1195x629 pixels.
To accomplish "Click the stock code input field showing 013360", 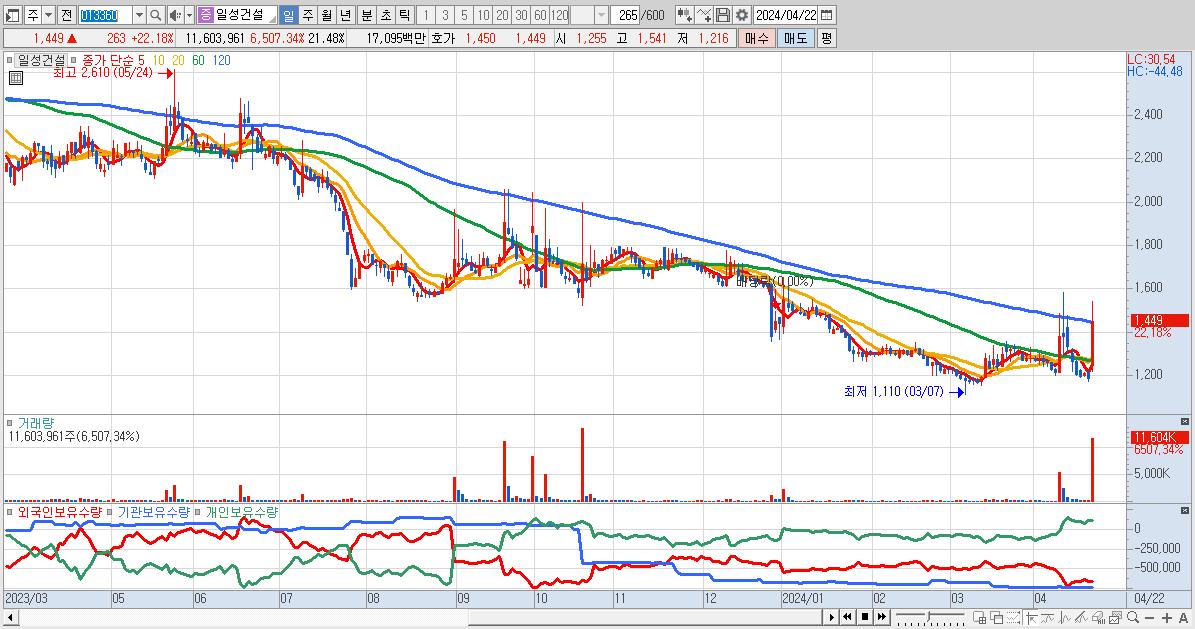I will pyautogui.click(x=105, y=14).
